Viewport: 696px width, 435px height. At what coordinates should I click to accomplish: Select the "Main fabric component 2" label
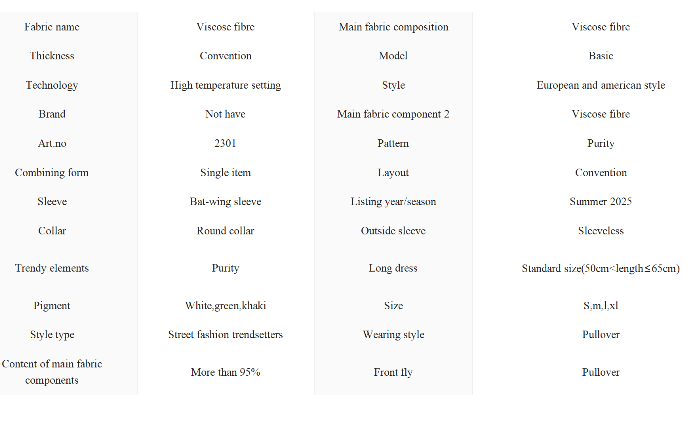393,114
